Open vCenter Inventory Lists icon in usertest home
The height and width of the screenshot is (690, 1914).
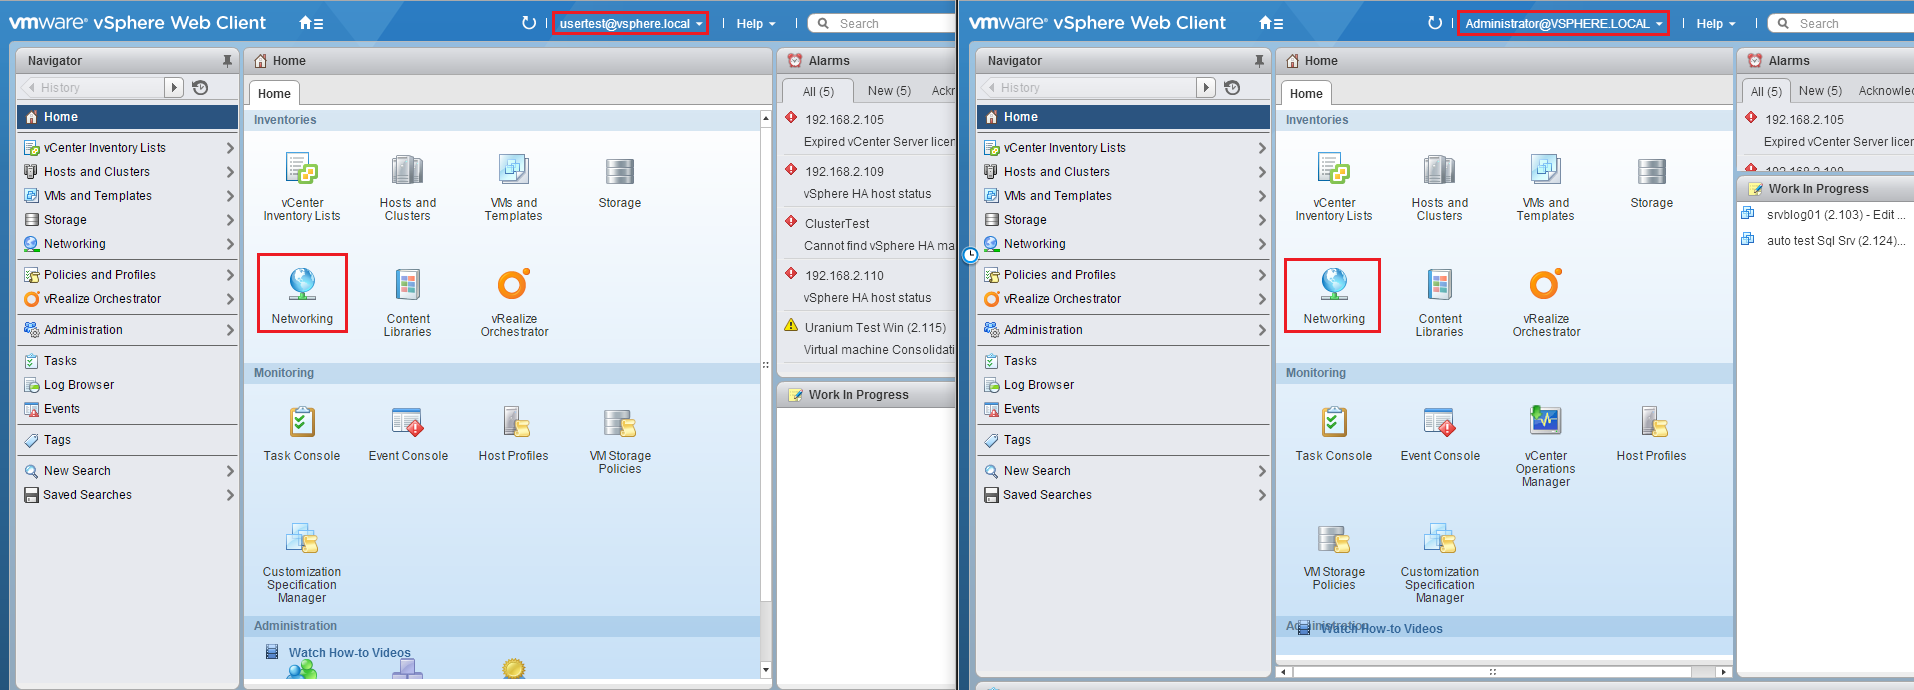point(302,186)
